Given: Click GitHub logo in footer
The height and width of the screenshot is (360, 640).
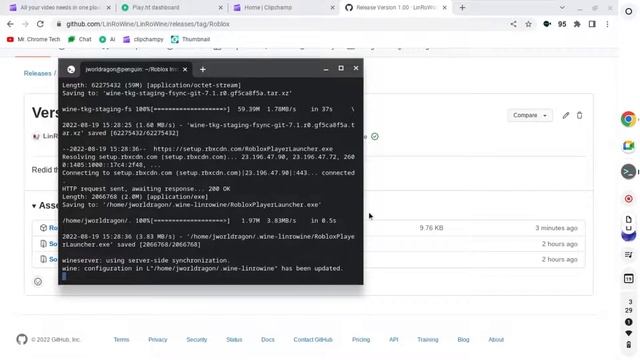Looking at the screenshot, I should [22, 339].
